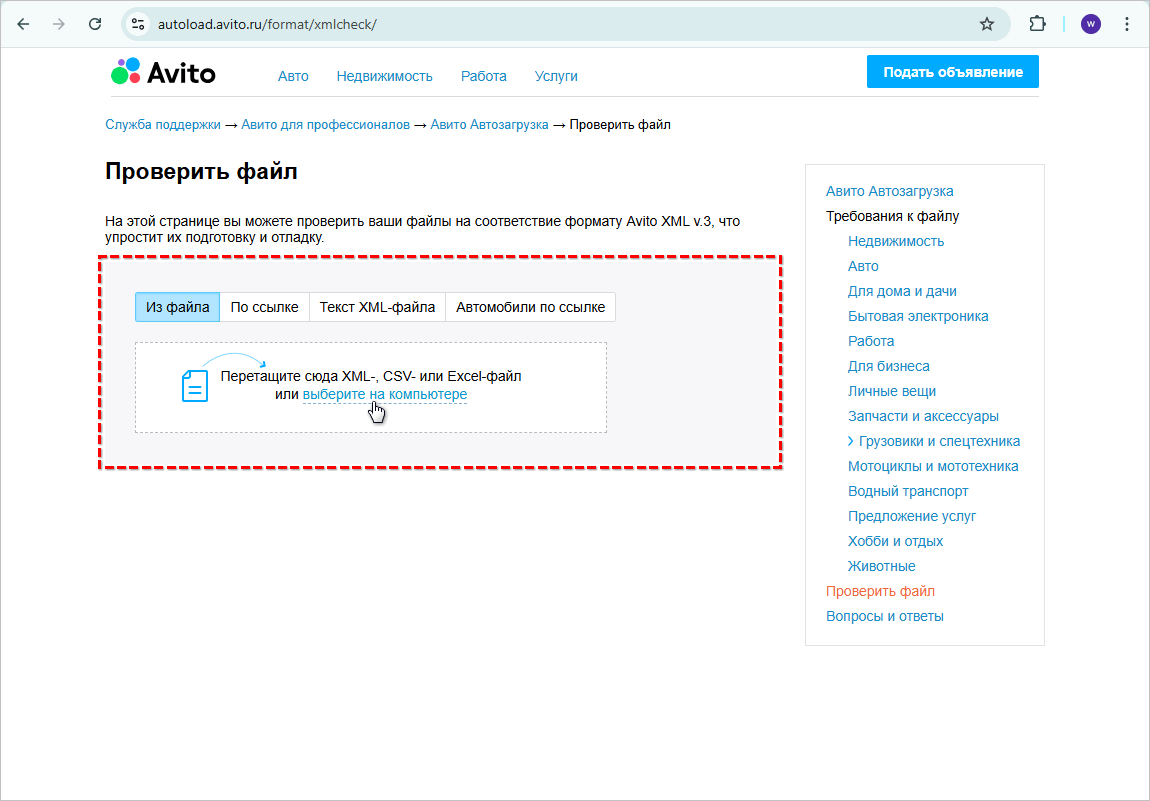Open the browser extensions puzzle icon
This screenshot has width=1150, height=801.
pyautogui.click(x=1038, y=24)
